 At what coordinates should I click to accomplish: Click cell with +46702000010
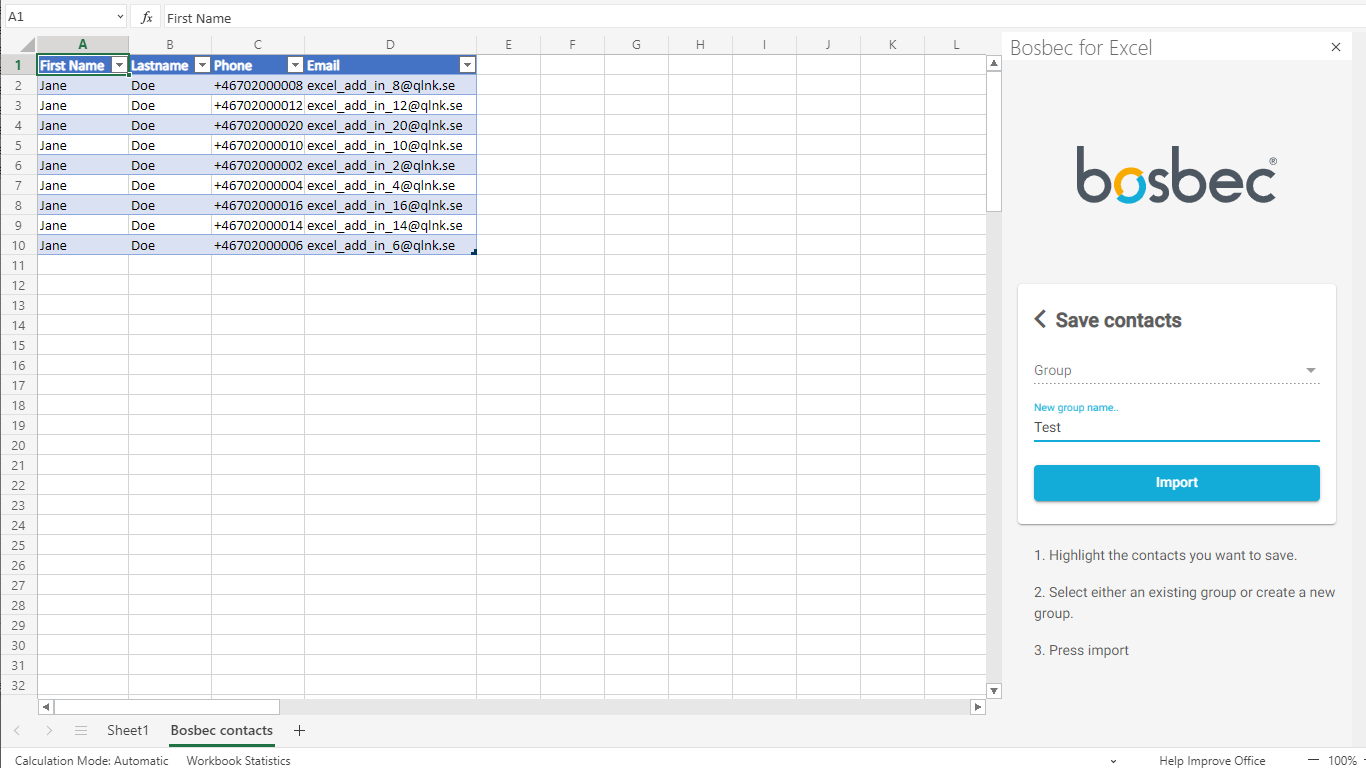pos(258,145)
